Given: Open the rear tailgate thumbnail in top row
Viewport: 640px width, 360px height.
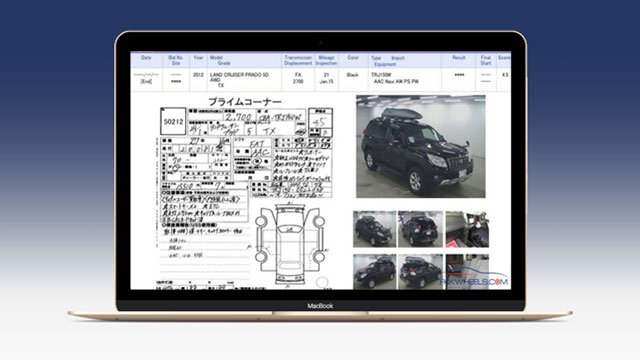Looking at the screenshot, I should point(420,229).
